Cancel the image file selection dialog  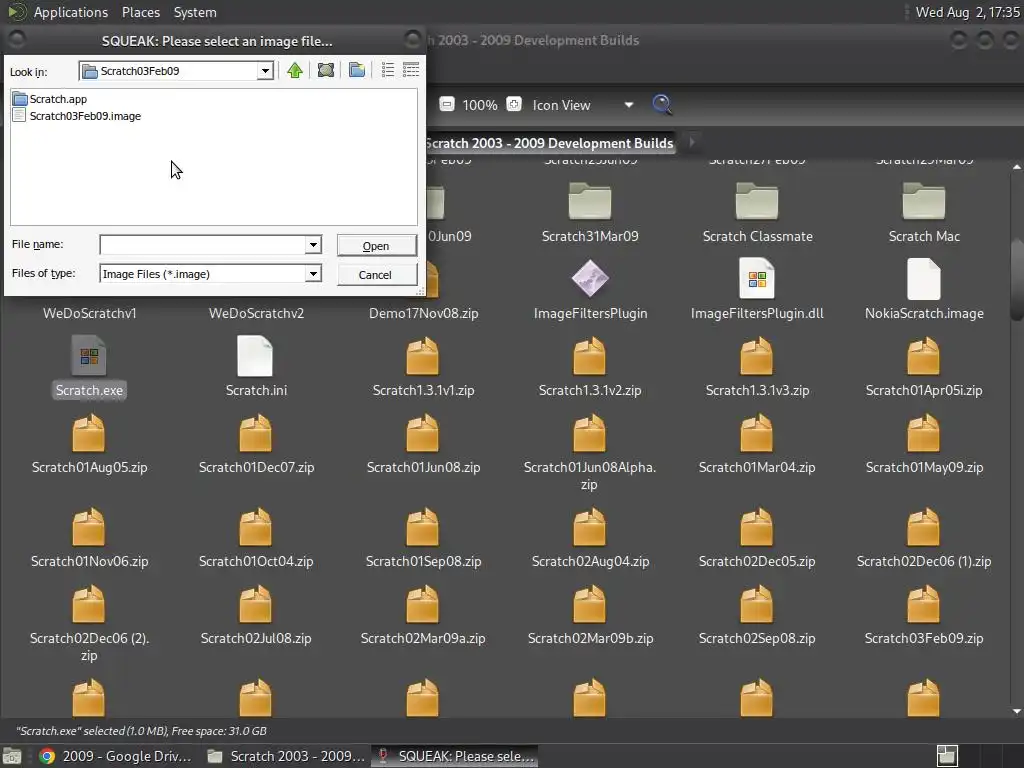click(376, 275)
